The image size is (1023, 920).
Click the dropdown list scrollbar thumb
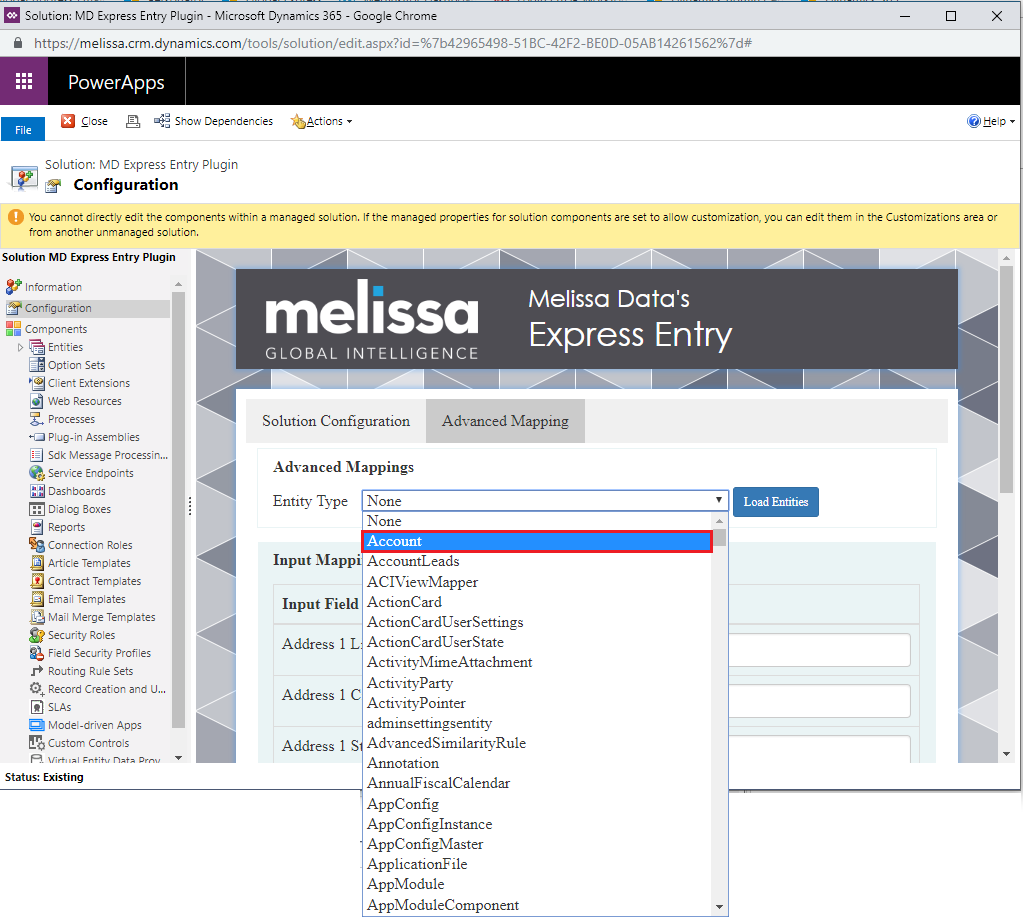[x=720, y=538]
